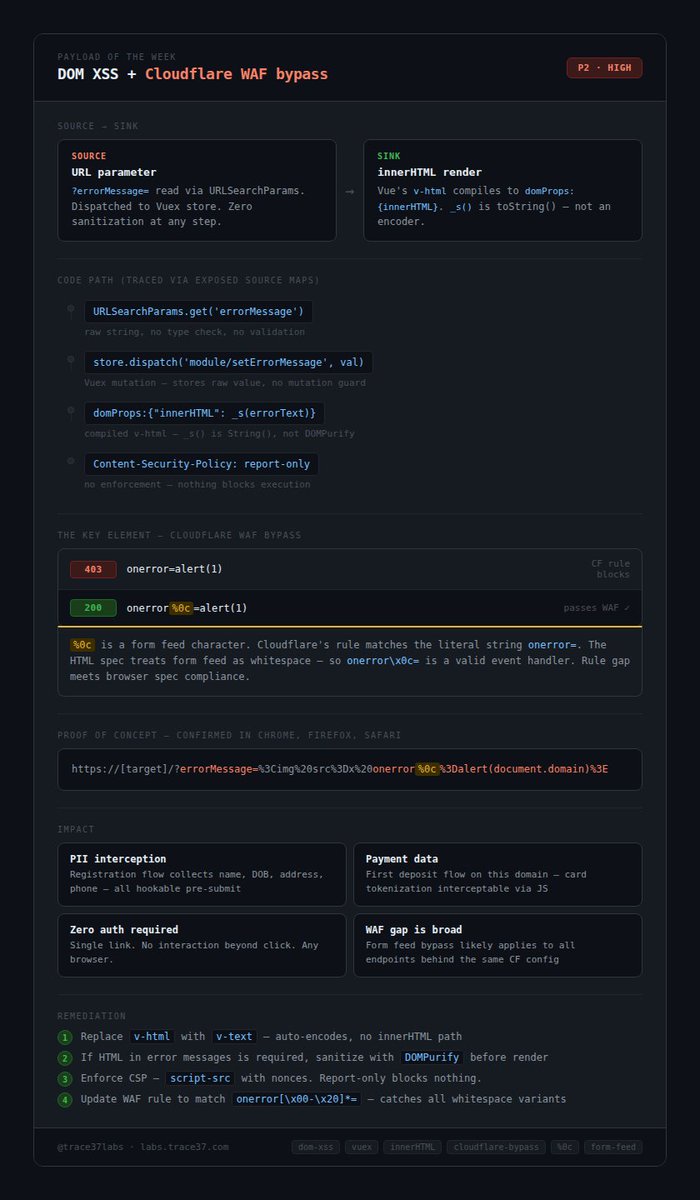Click the 'DOM XSS + Cloudflare WAF bypass' title

pyautogui.click(x=193, y=74)
